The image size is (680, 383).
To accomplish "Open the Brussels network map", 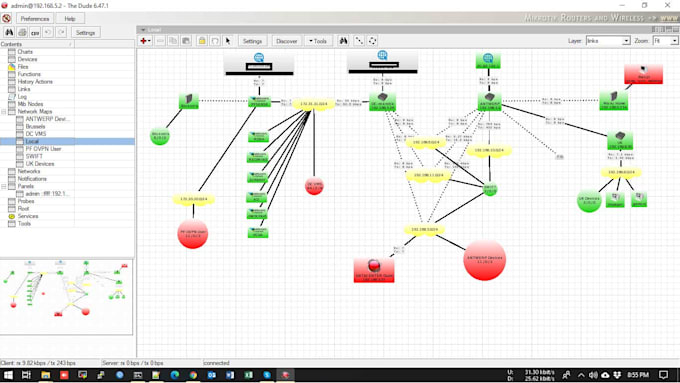I will 35,126.
